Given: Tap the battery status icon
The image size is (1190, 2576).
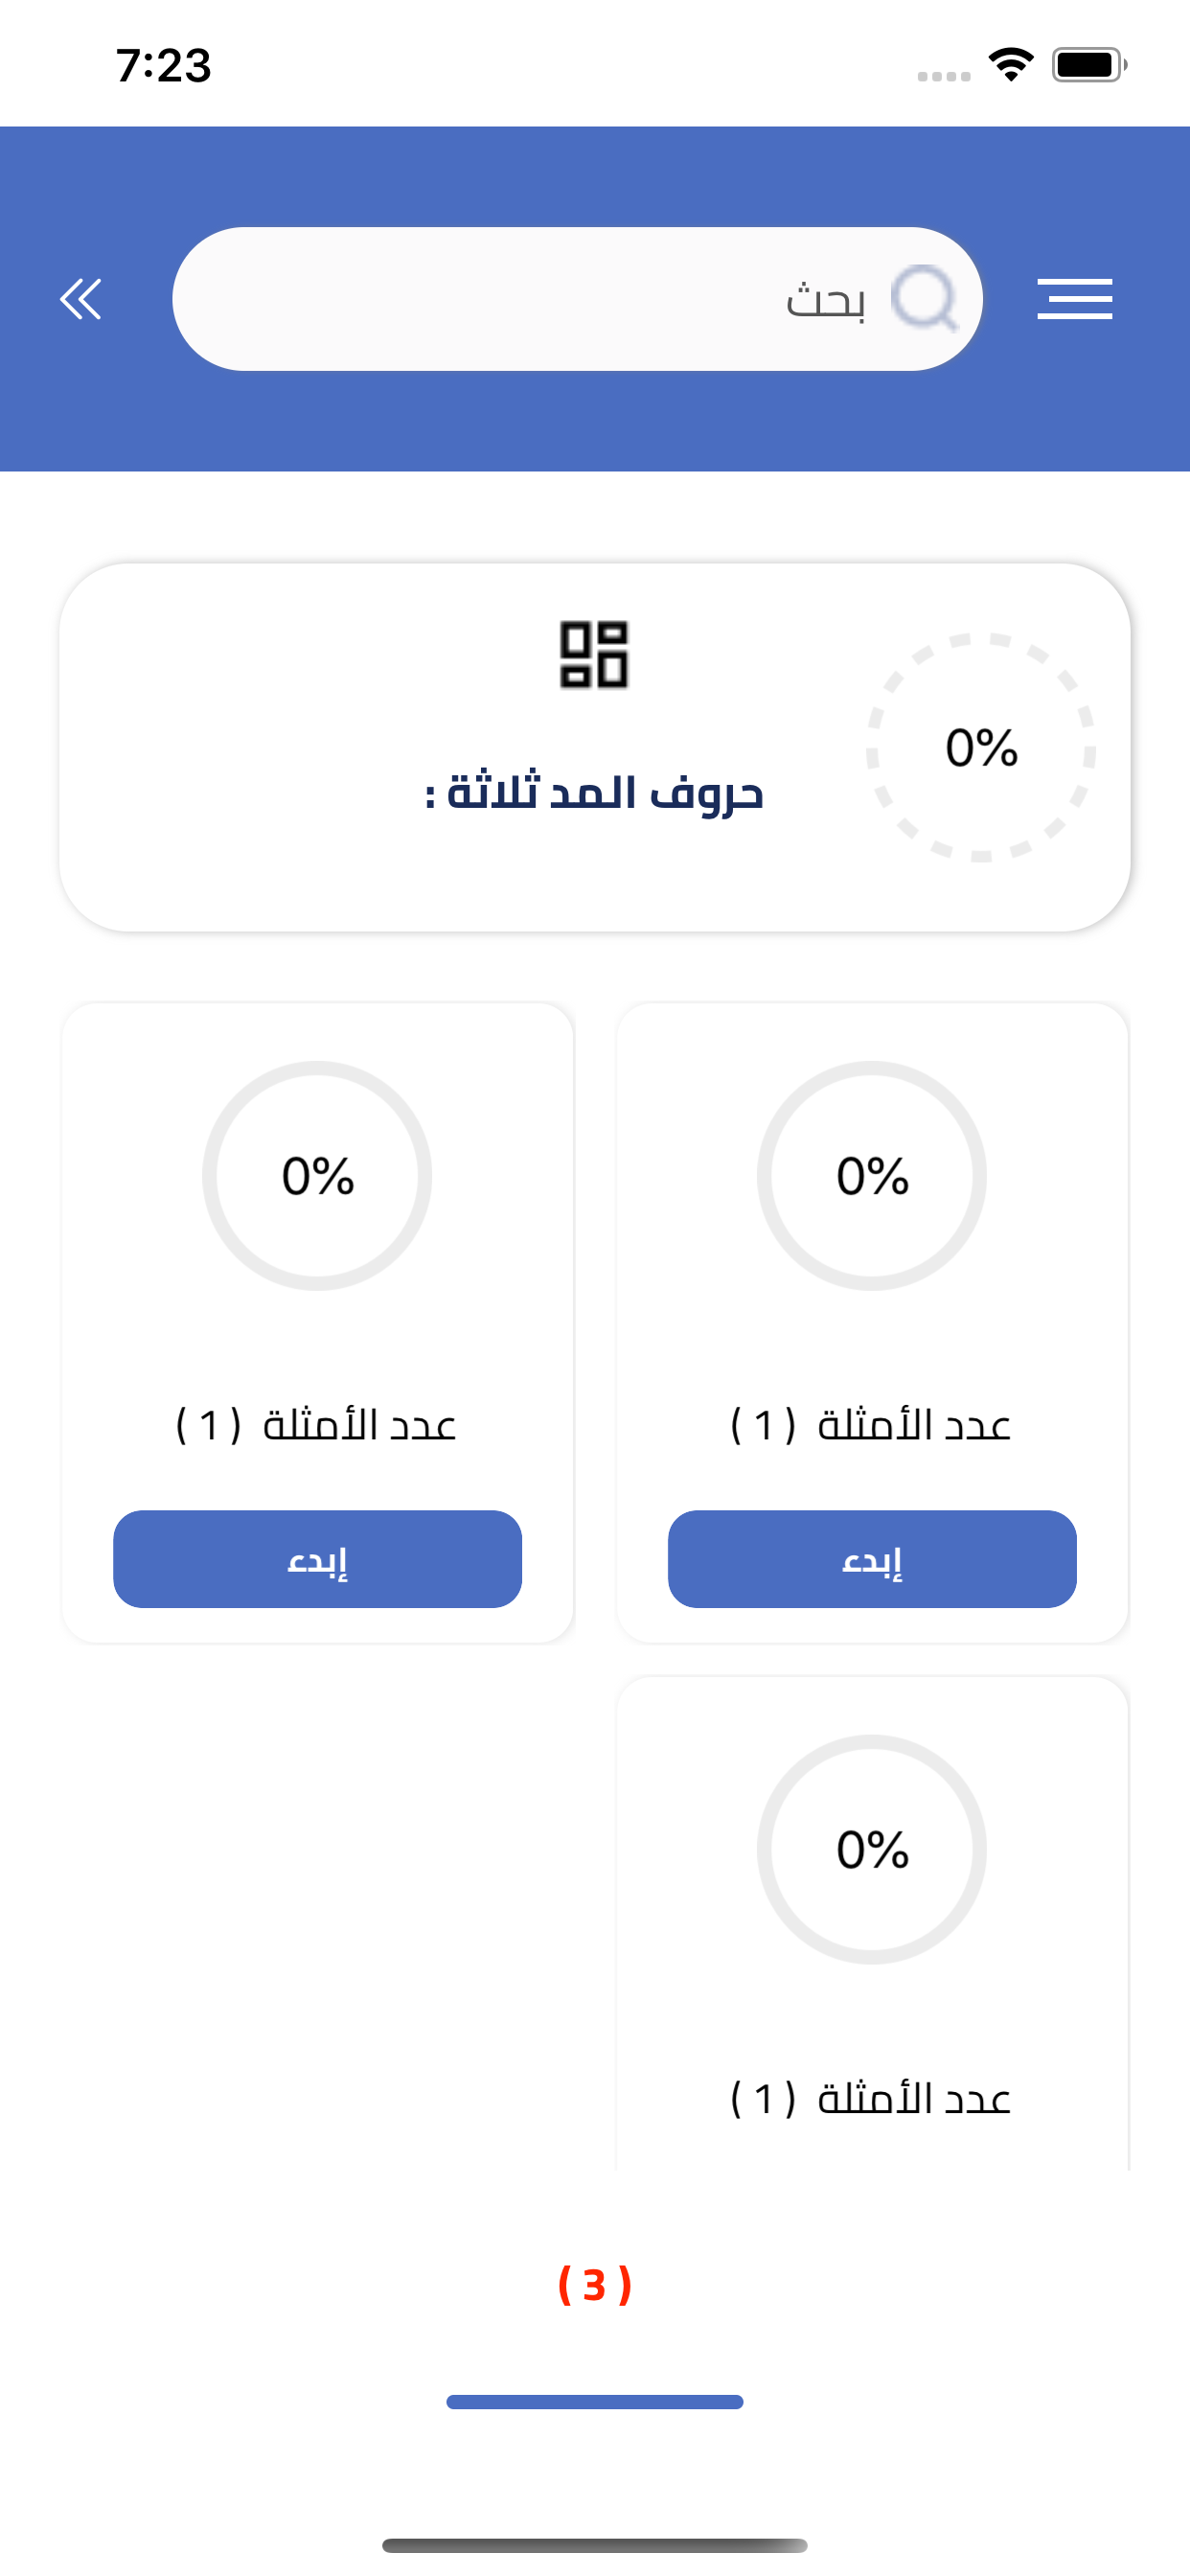Looking at the screenshot, I should point(1088,65).
